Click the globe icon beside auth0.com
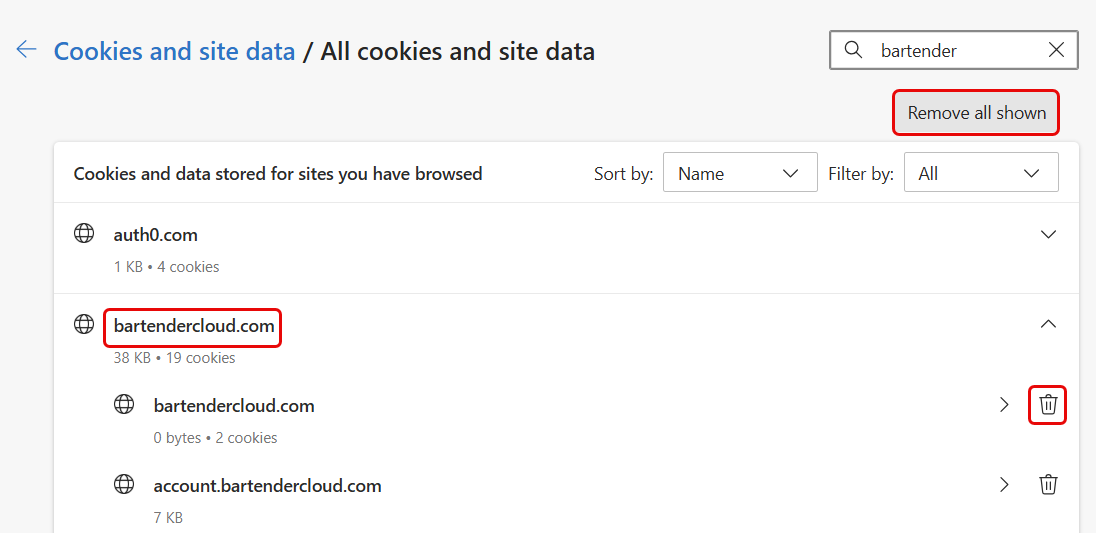Viewport: 1096px width, 533px height. click(x=84, y=233)
